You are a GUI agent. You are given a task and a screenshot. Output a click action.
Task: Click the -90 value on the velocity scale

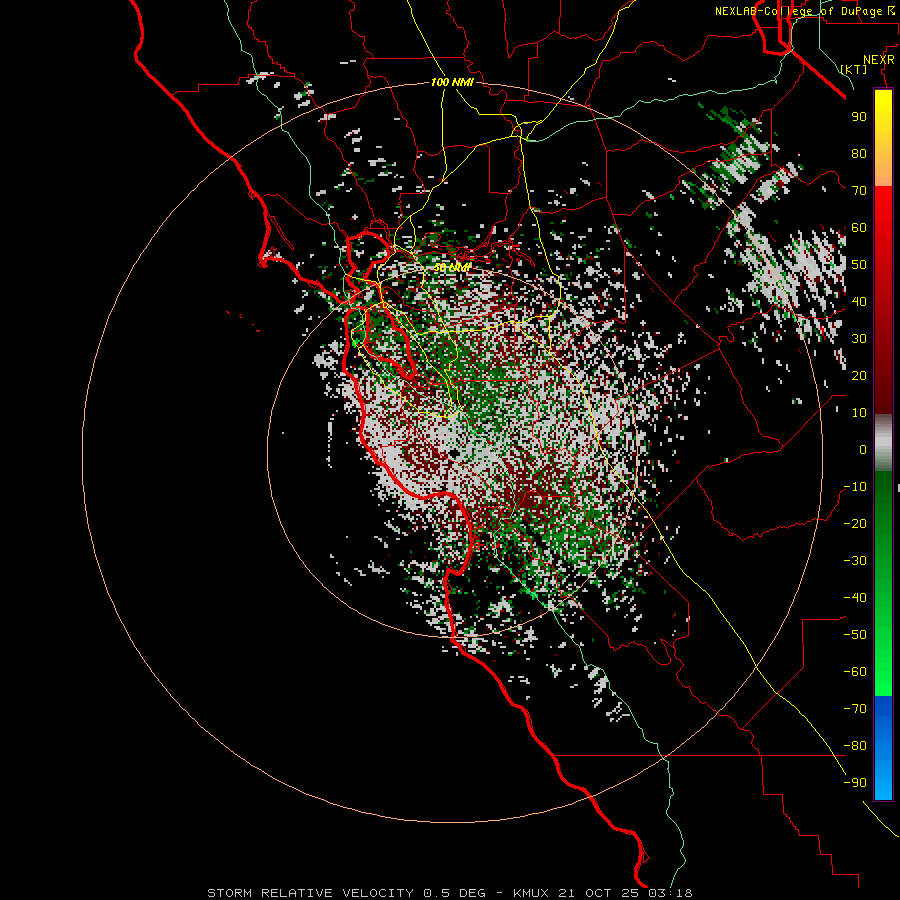[855, 783]
